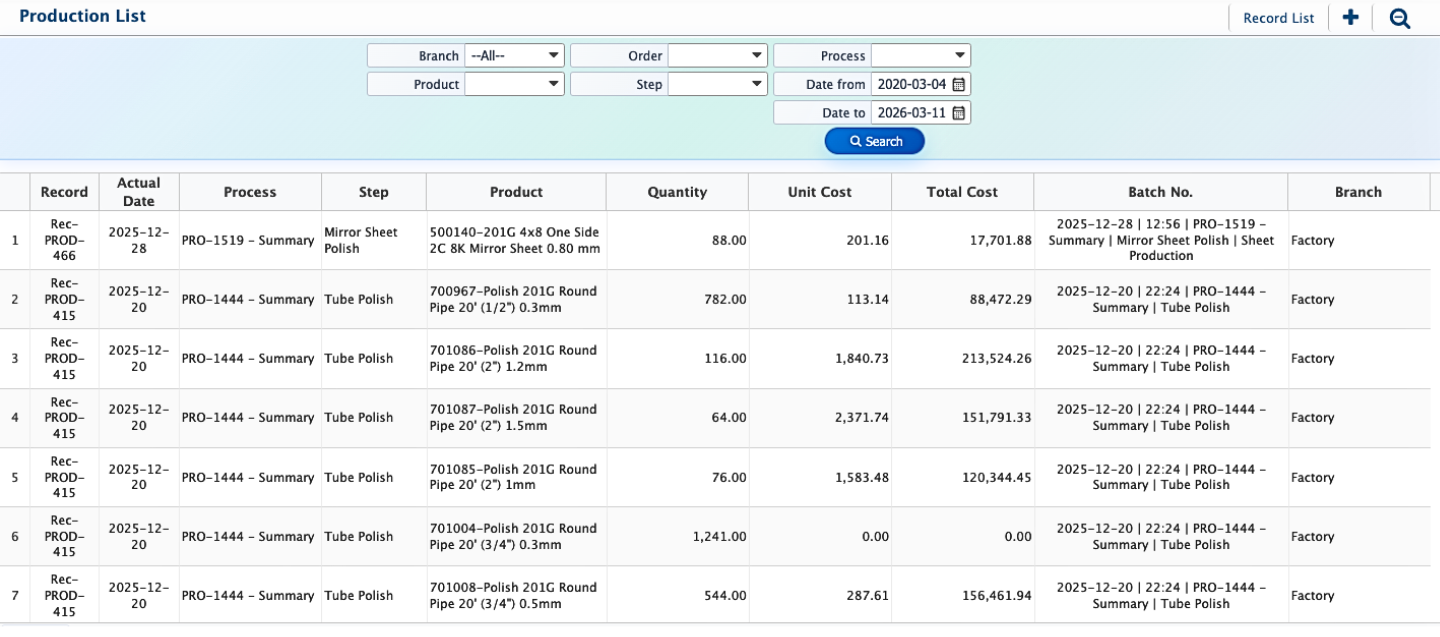The height and width of the screenshot is (637, 1440).
Task: Click the Date from input field
Action: tap(910, 84)
